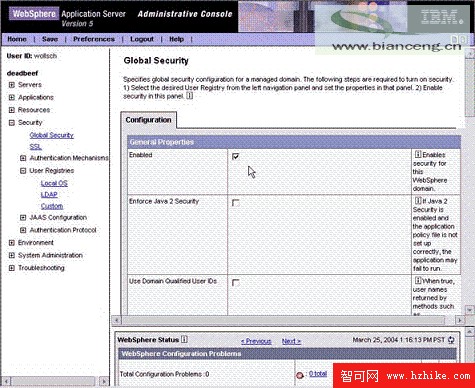
Task: Click the Servers tree label
Action: [30, 85]
